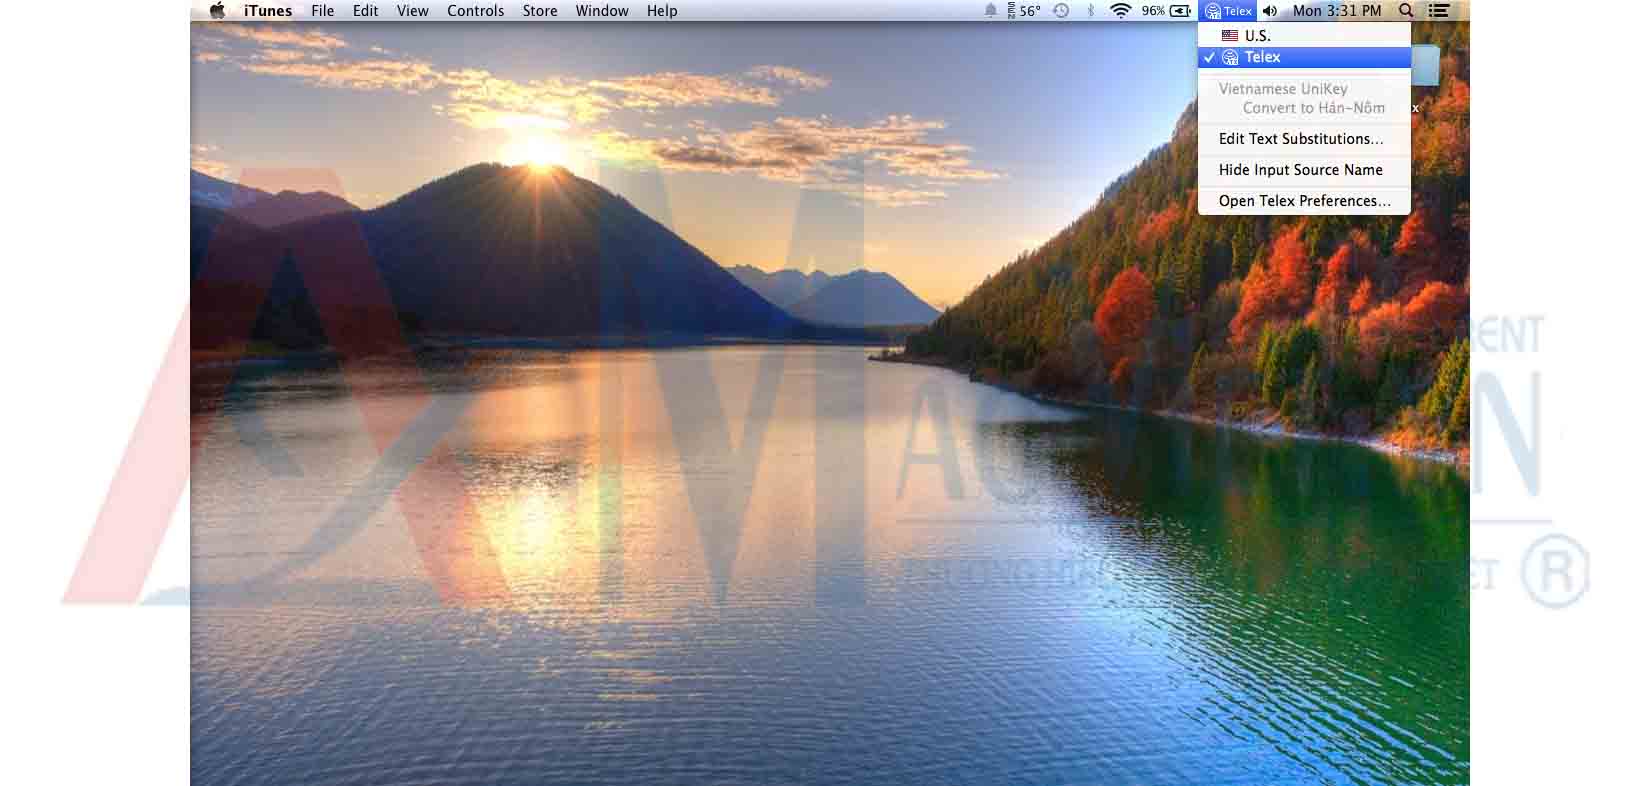Open the Controls menu
1650x786 pixels.
point(475,11)
